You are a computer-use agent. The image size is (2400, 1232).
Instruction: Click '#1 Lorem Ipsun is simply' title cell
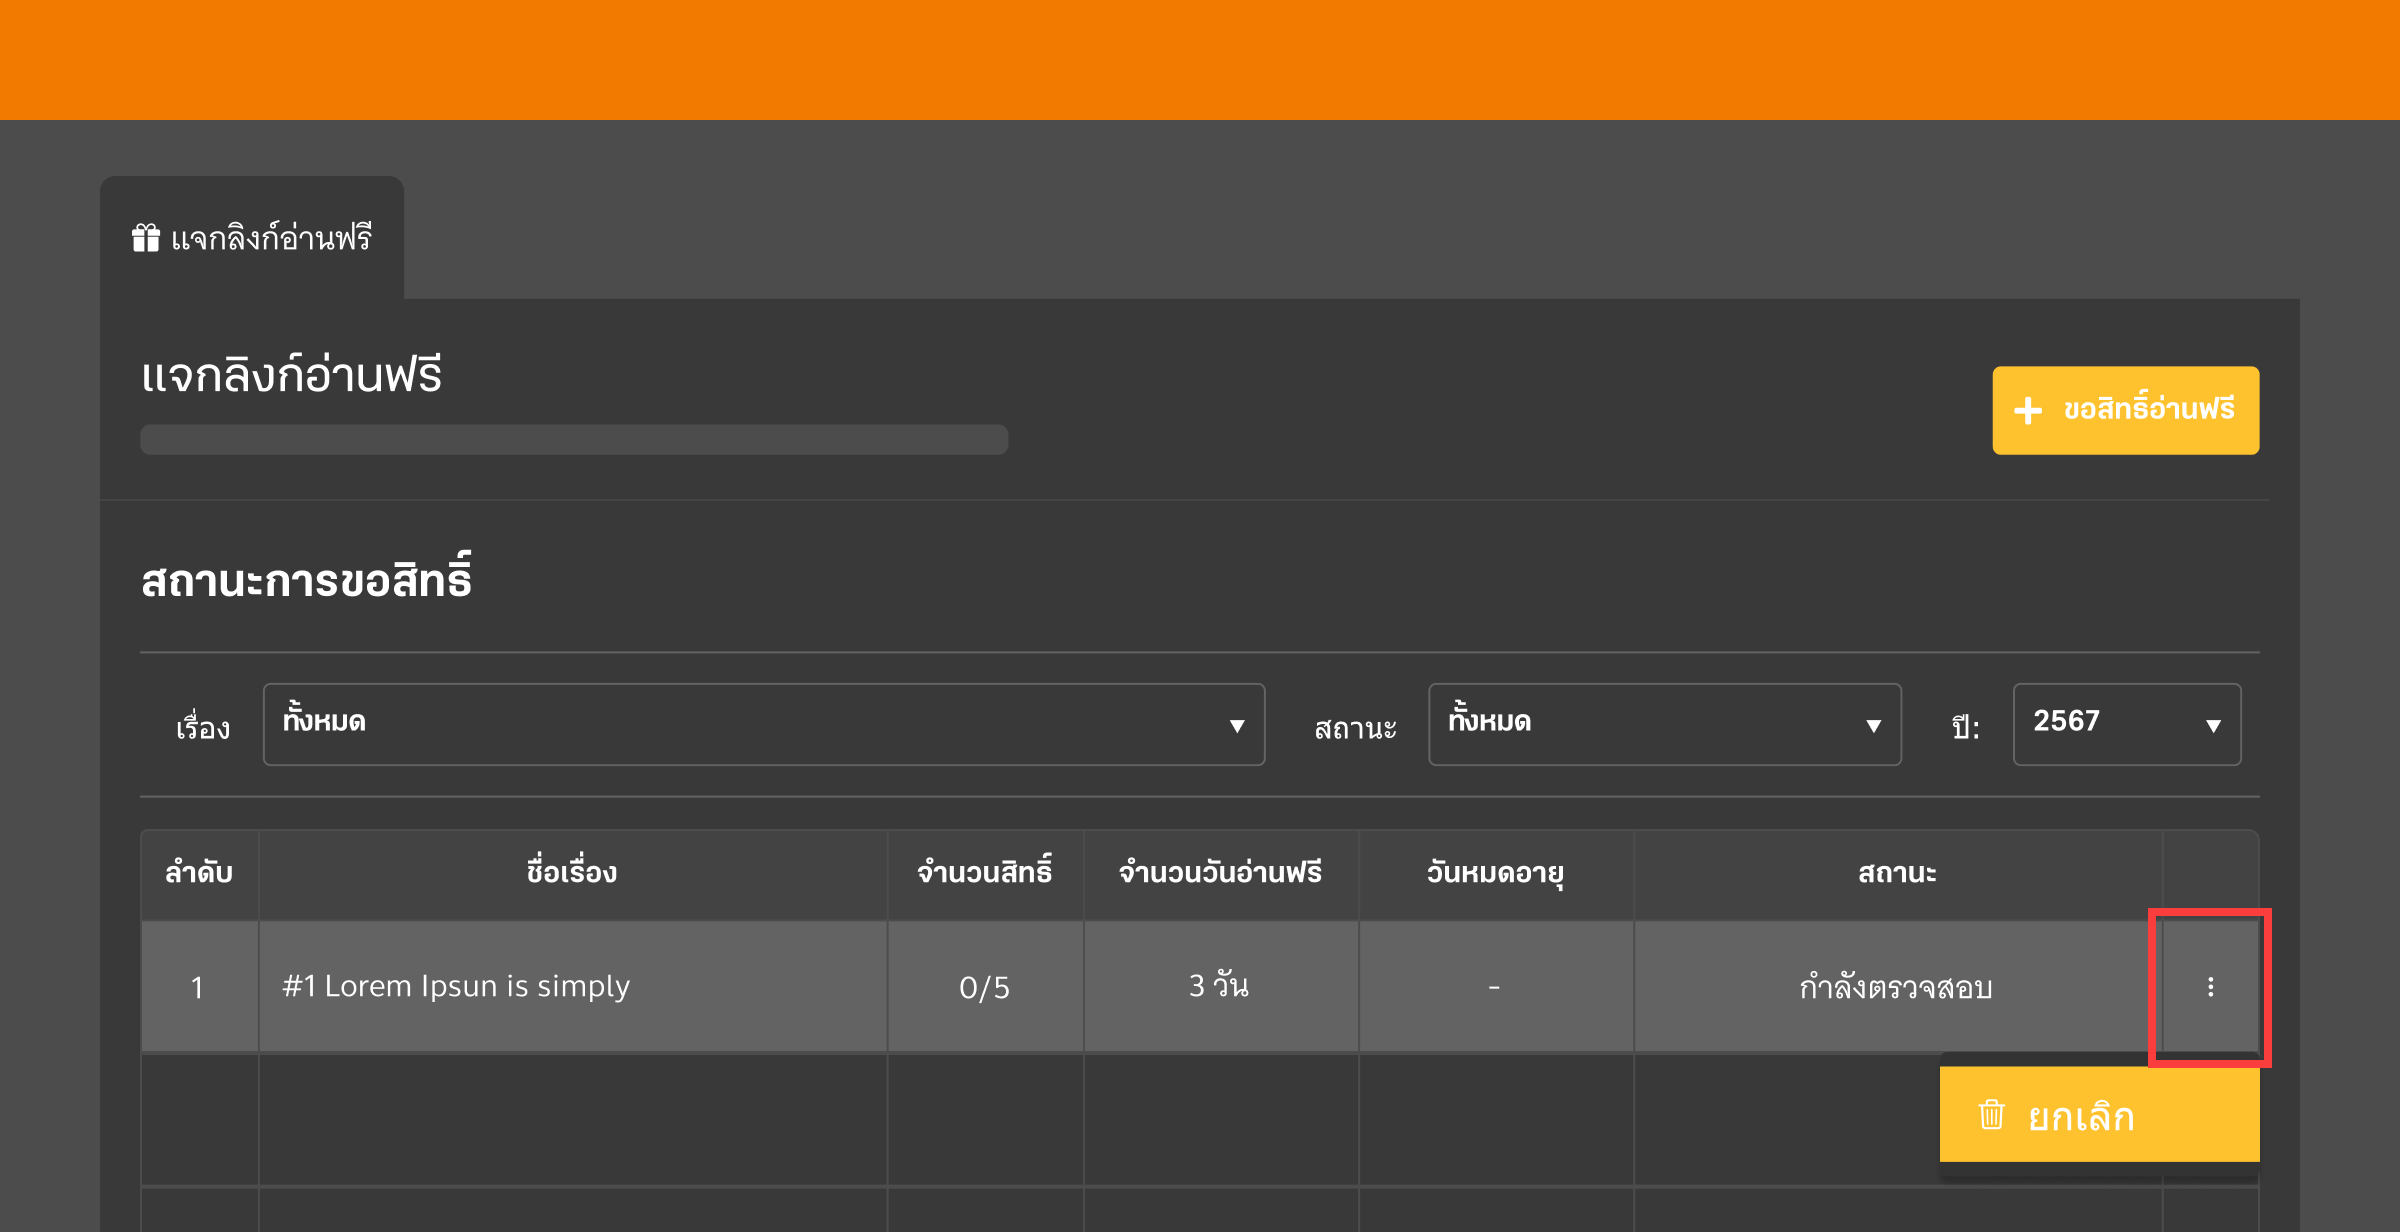click(572, 987)
